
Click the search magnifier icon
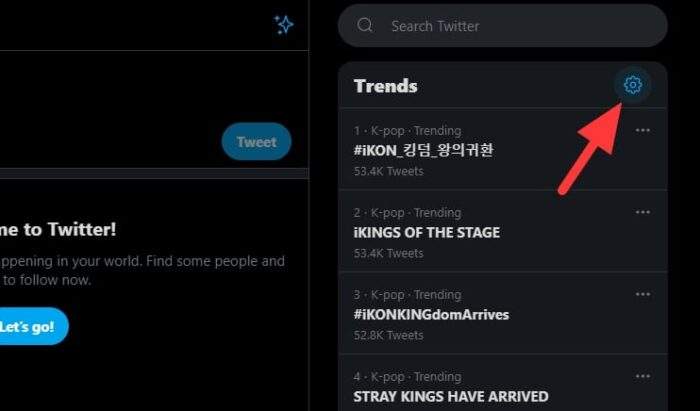(x=365, y=25)
